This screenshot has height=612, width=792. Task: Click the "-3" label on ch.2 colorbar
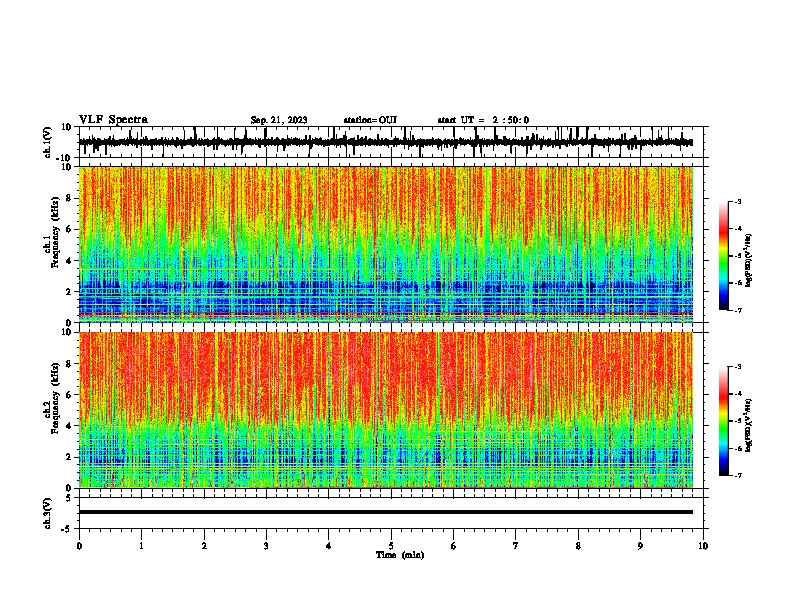click(737, 367)
